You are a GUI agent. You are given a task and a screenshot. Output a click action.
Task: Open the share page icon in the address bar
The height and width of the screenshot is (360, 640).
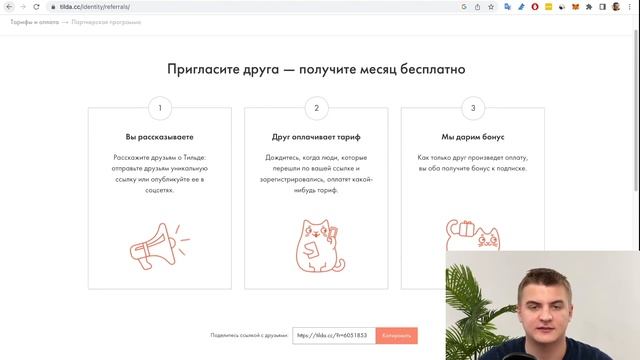click(x=477, y=7)
